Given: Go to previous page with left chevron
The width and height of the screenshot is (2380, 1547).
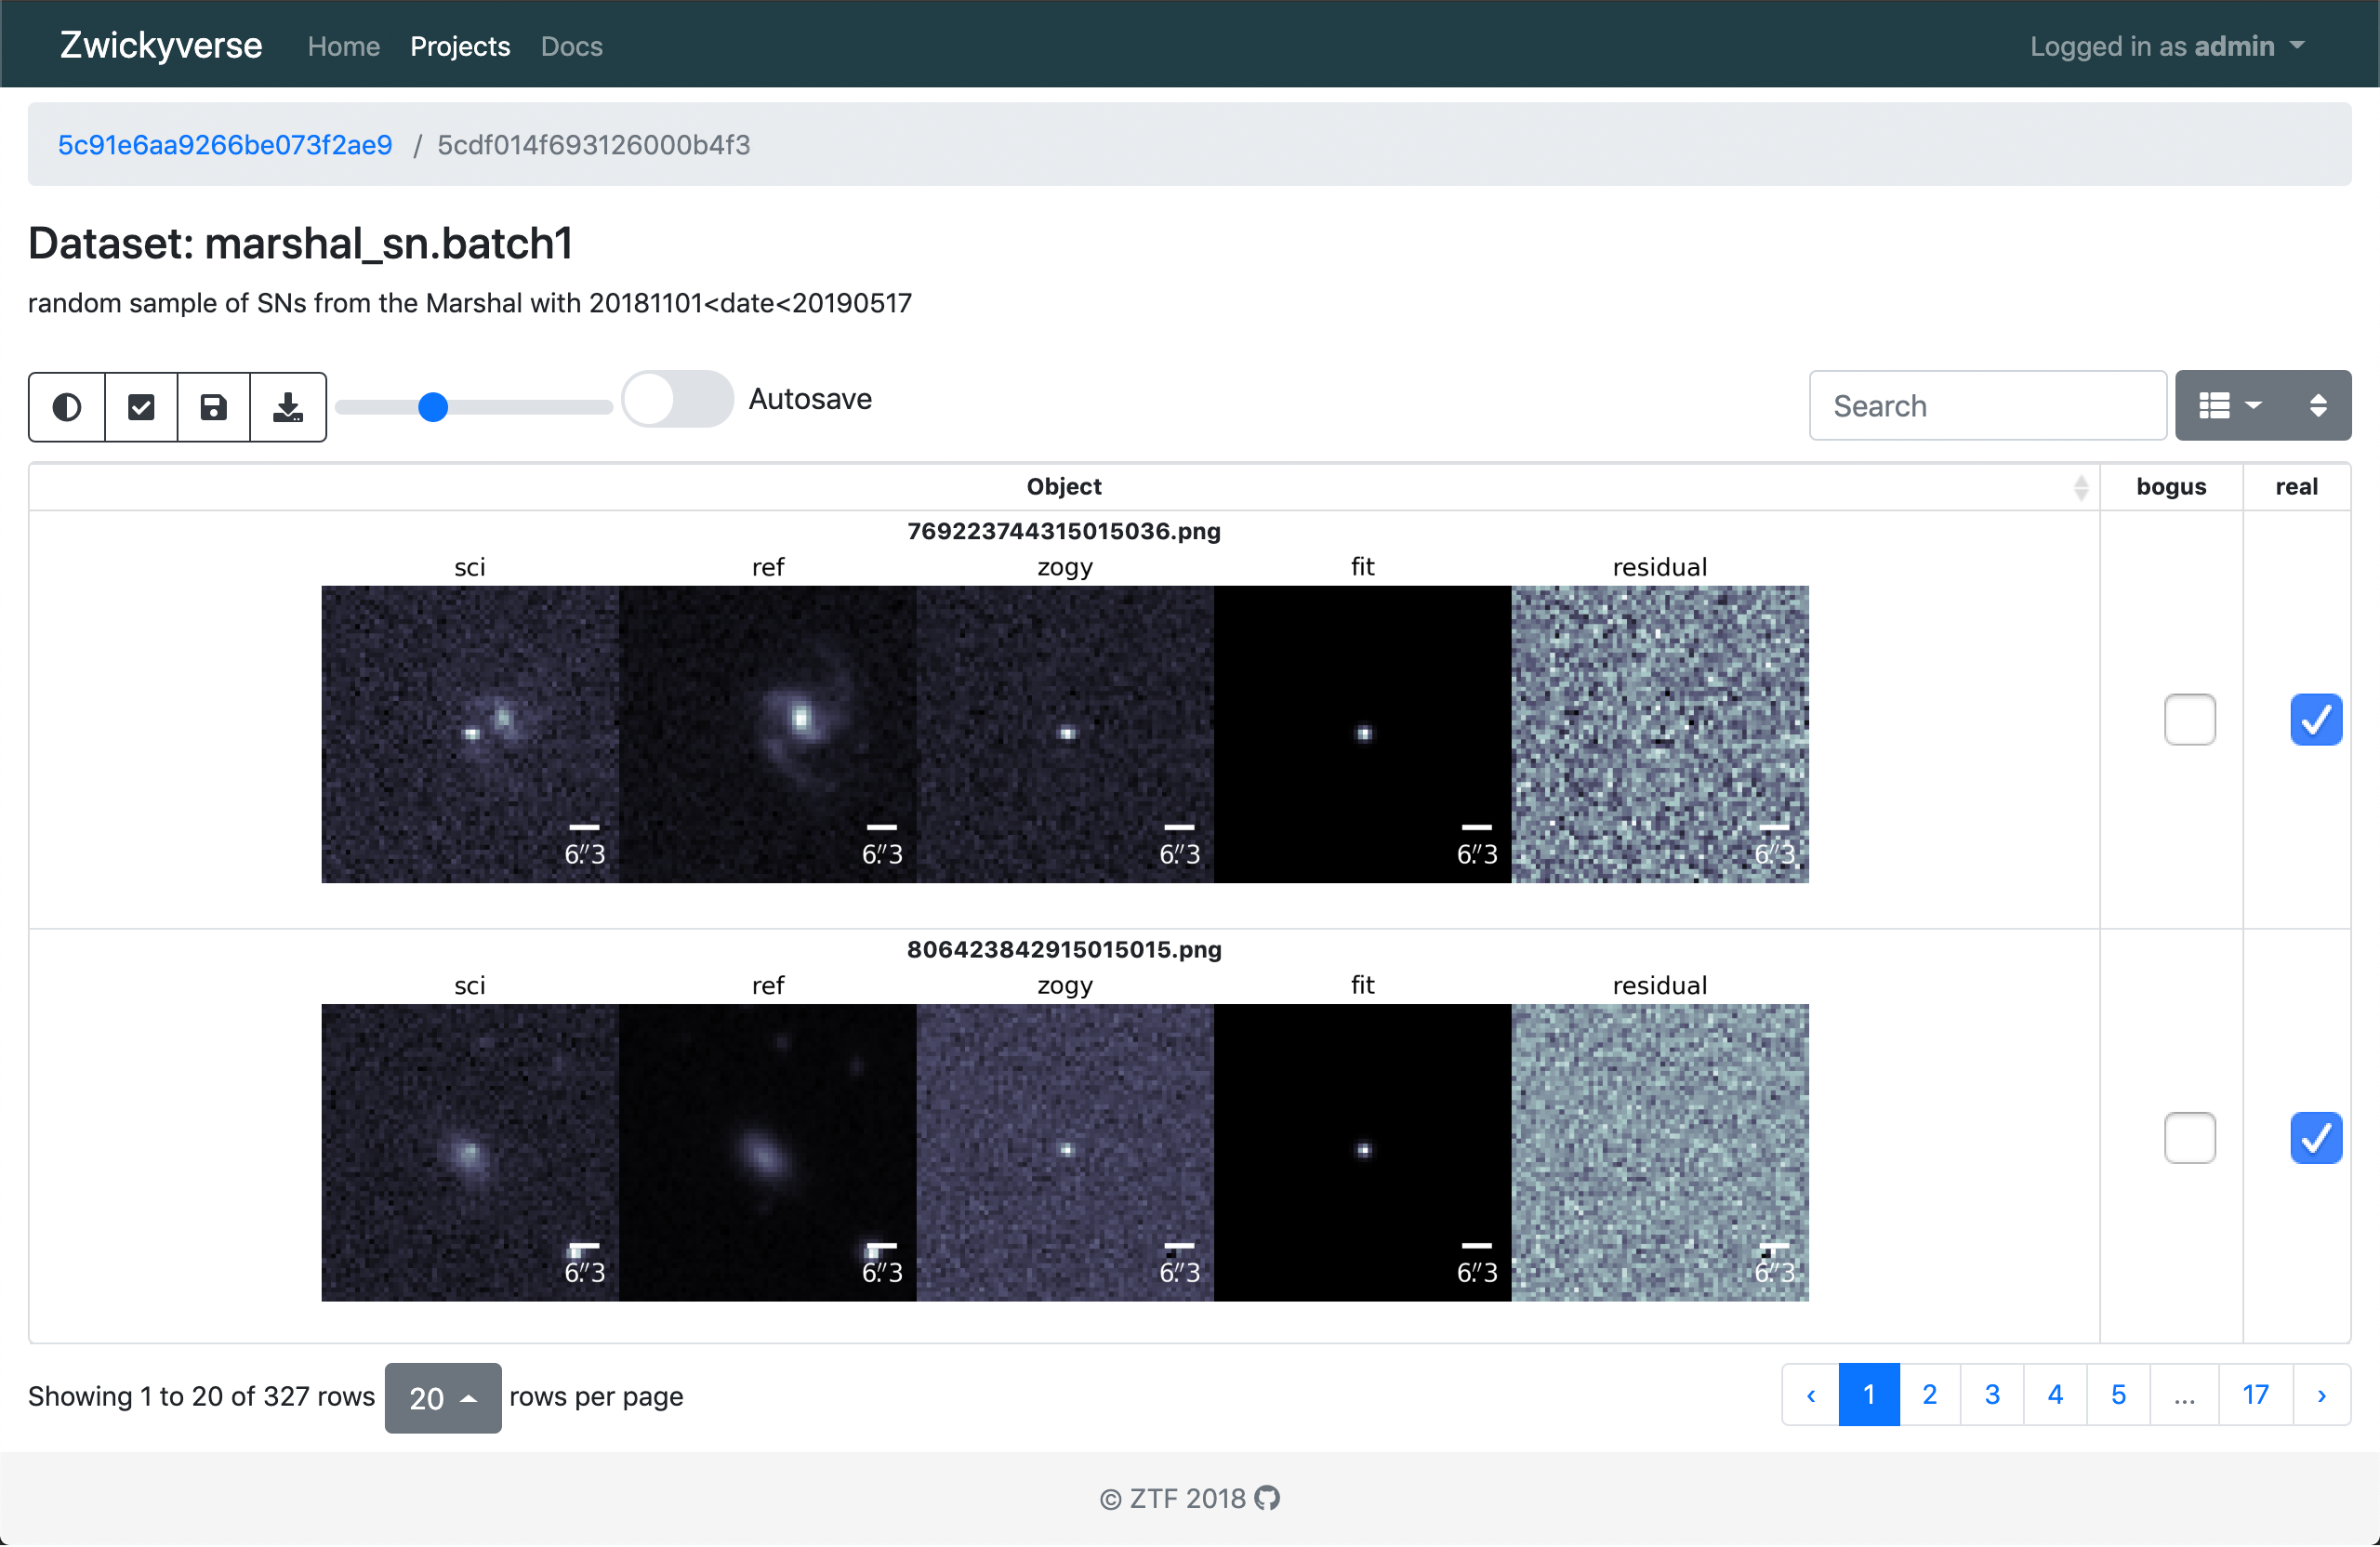Looking at the screenshot, I should click(1810, 1395).
